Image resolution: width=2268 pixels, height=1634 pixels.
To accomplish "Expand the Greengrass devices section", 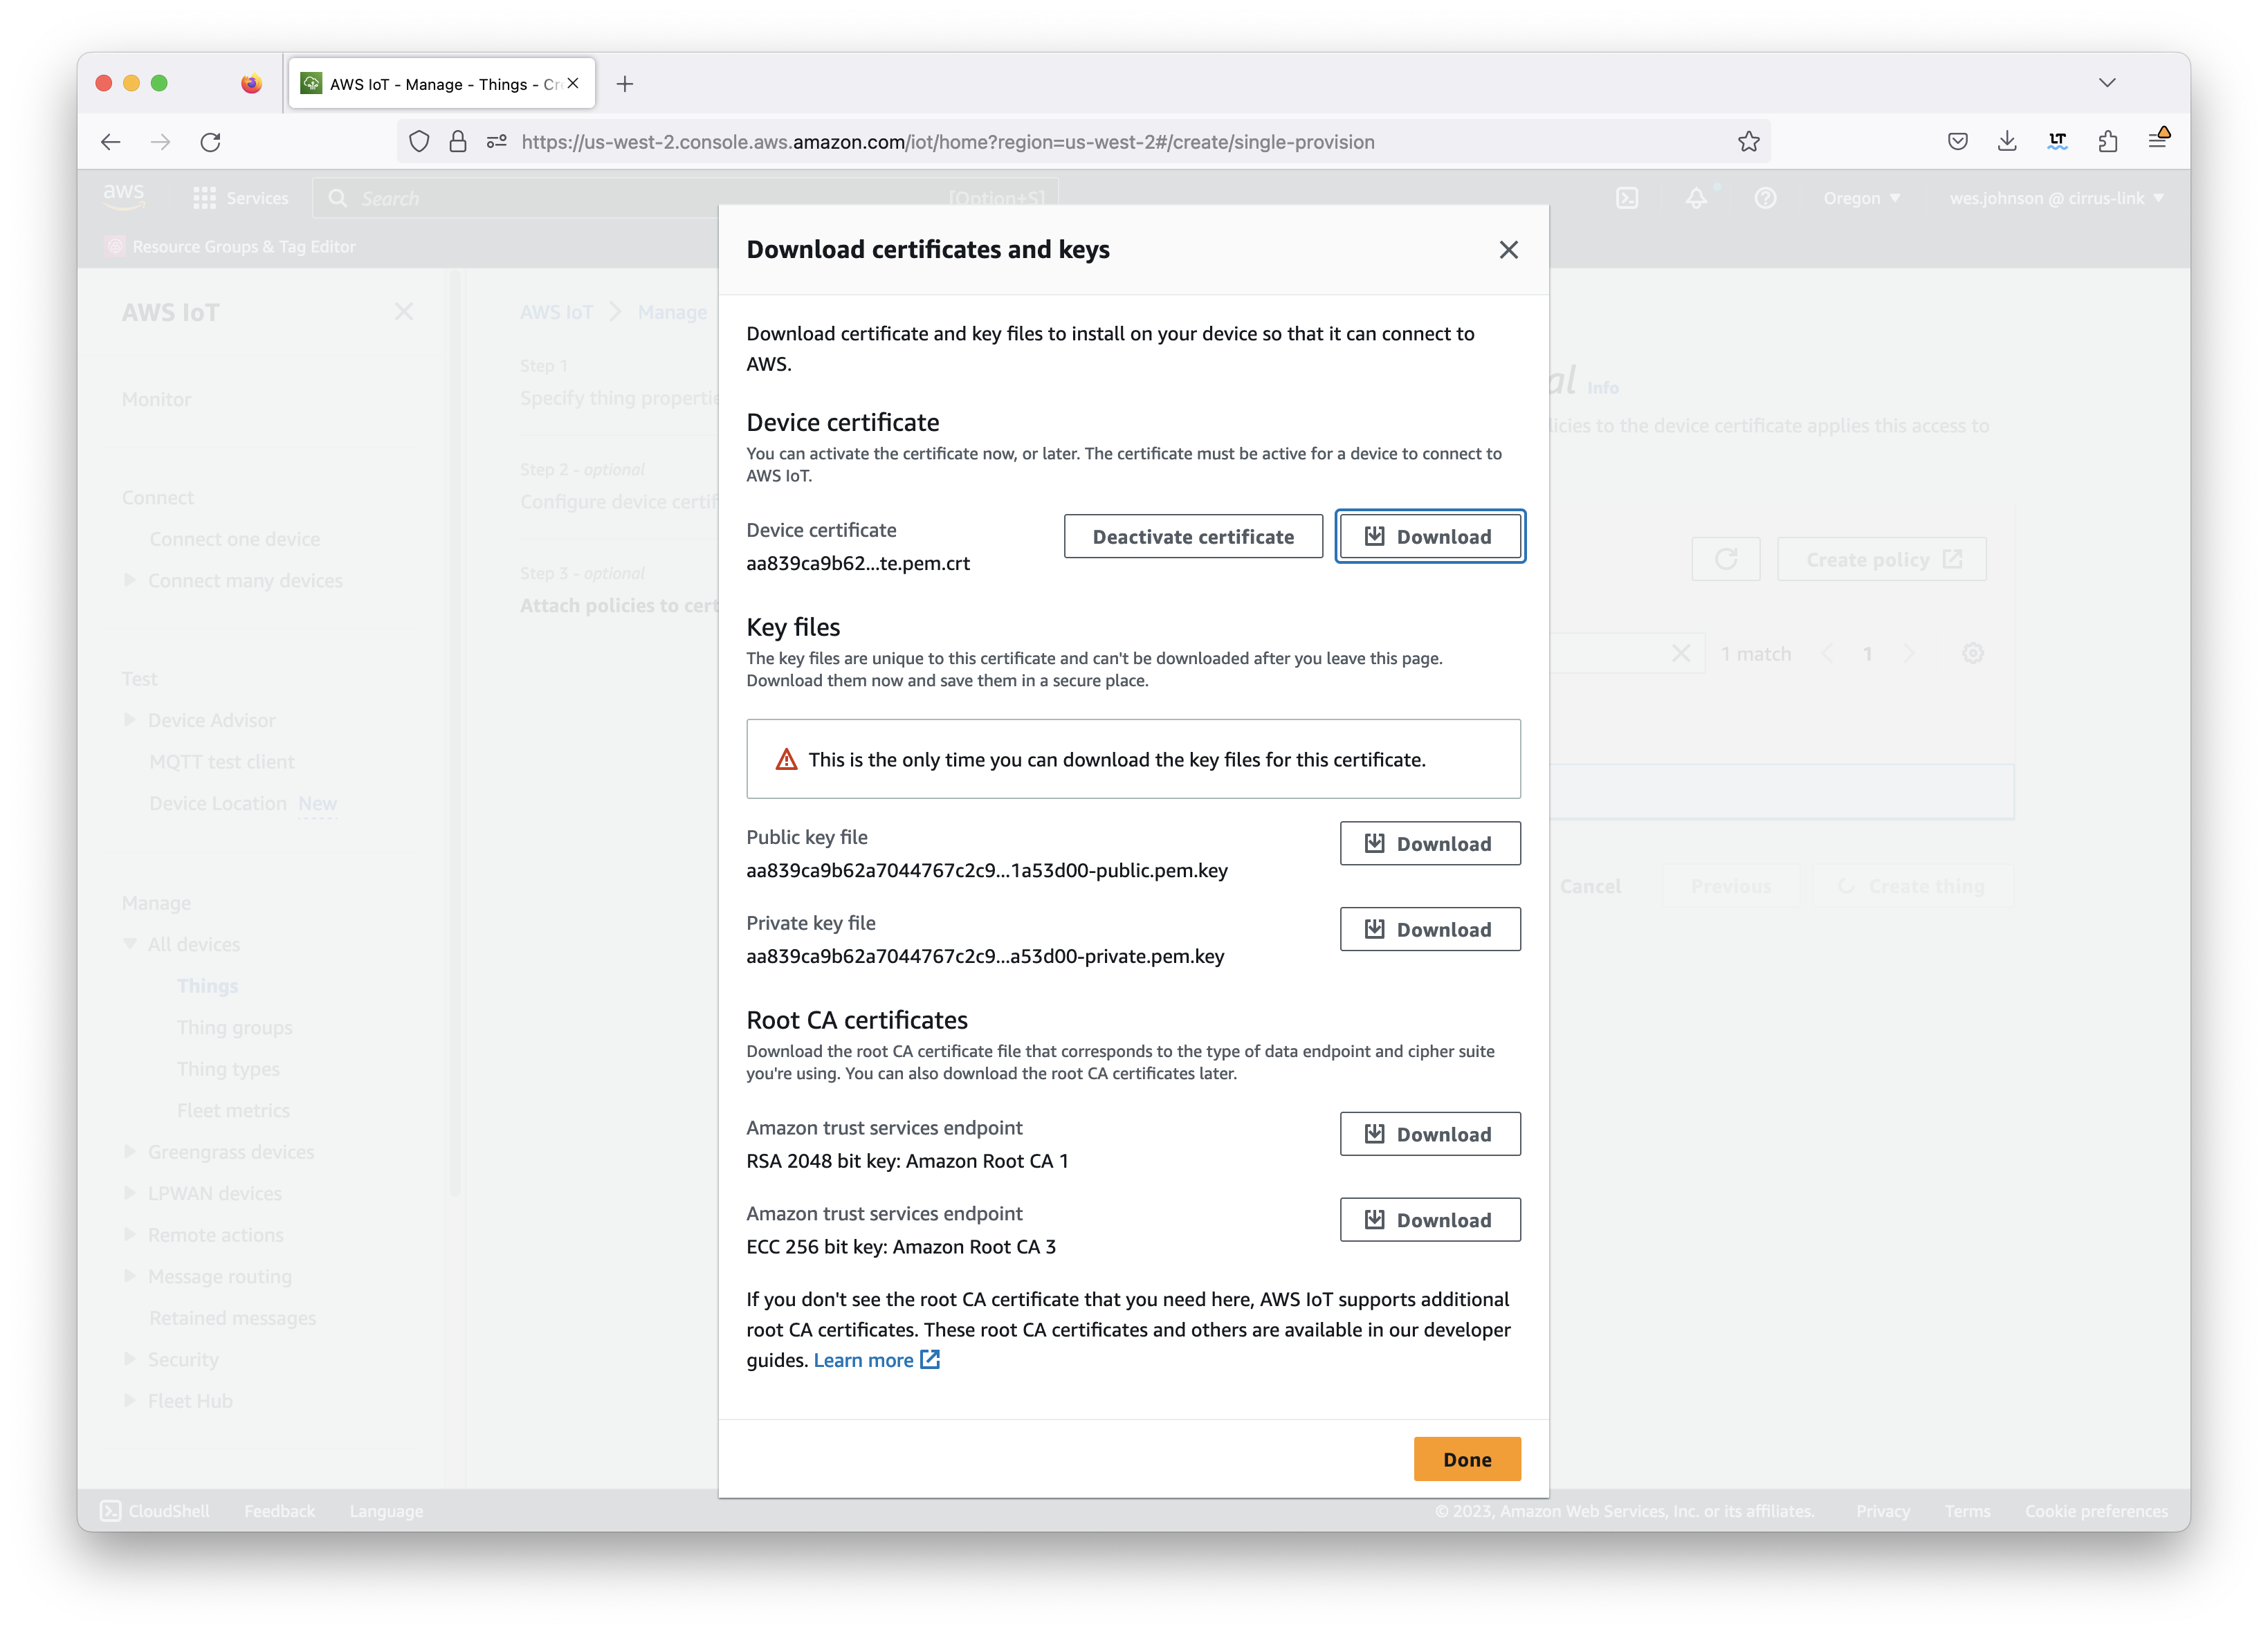I will pyautogui.click(x=129, y=1152).
